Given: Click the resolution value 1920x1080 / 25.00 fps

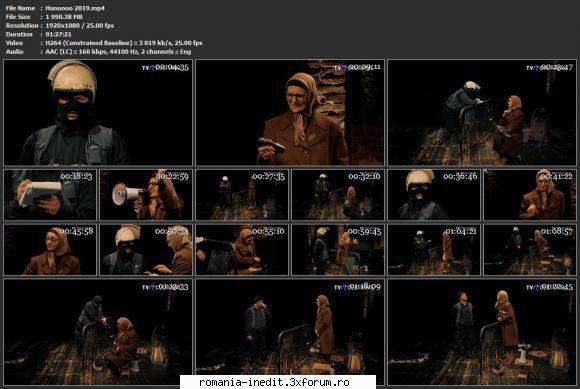Looking at the screenshot, I should pos(80,26).
